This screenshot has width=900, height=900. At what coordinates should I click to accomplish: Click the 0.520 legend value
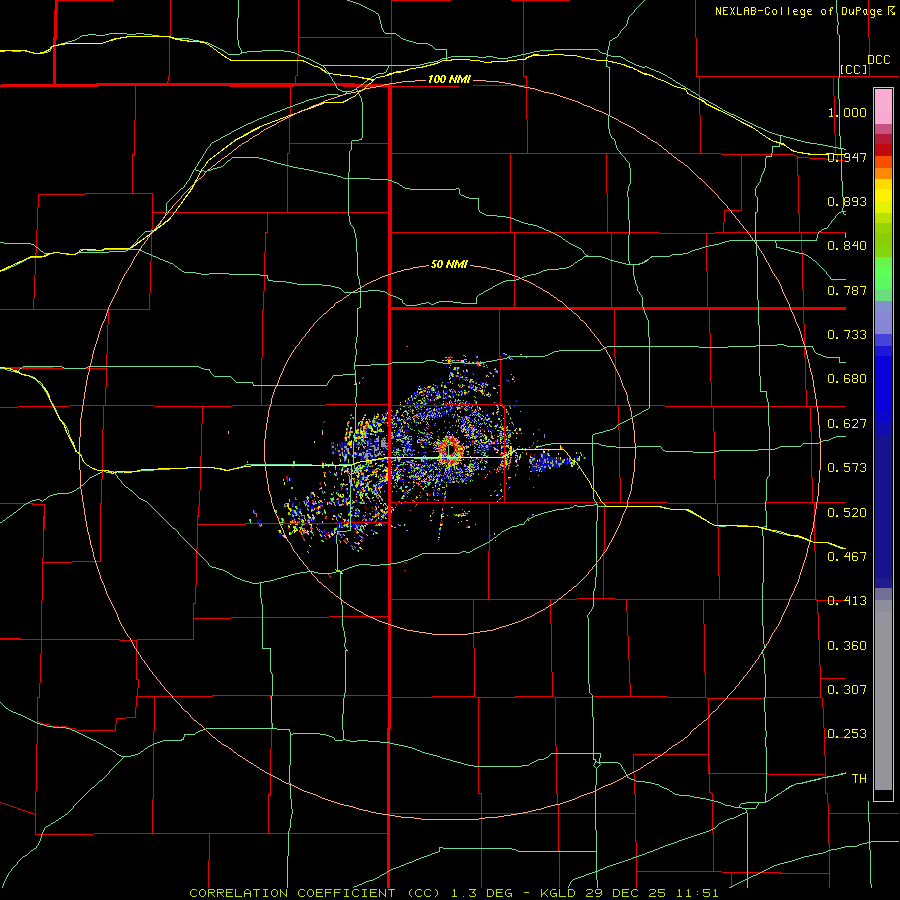[x=847, y=513]
